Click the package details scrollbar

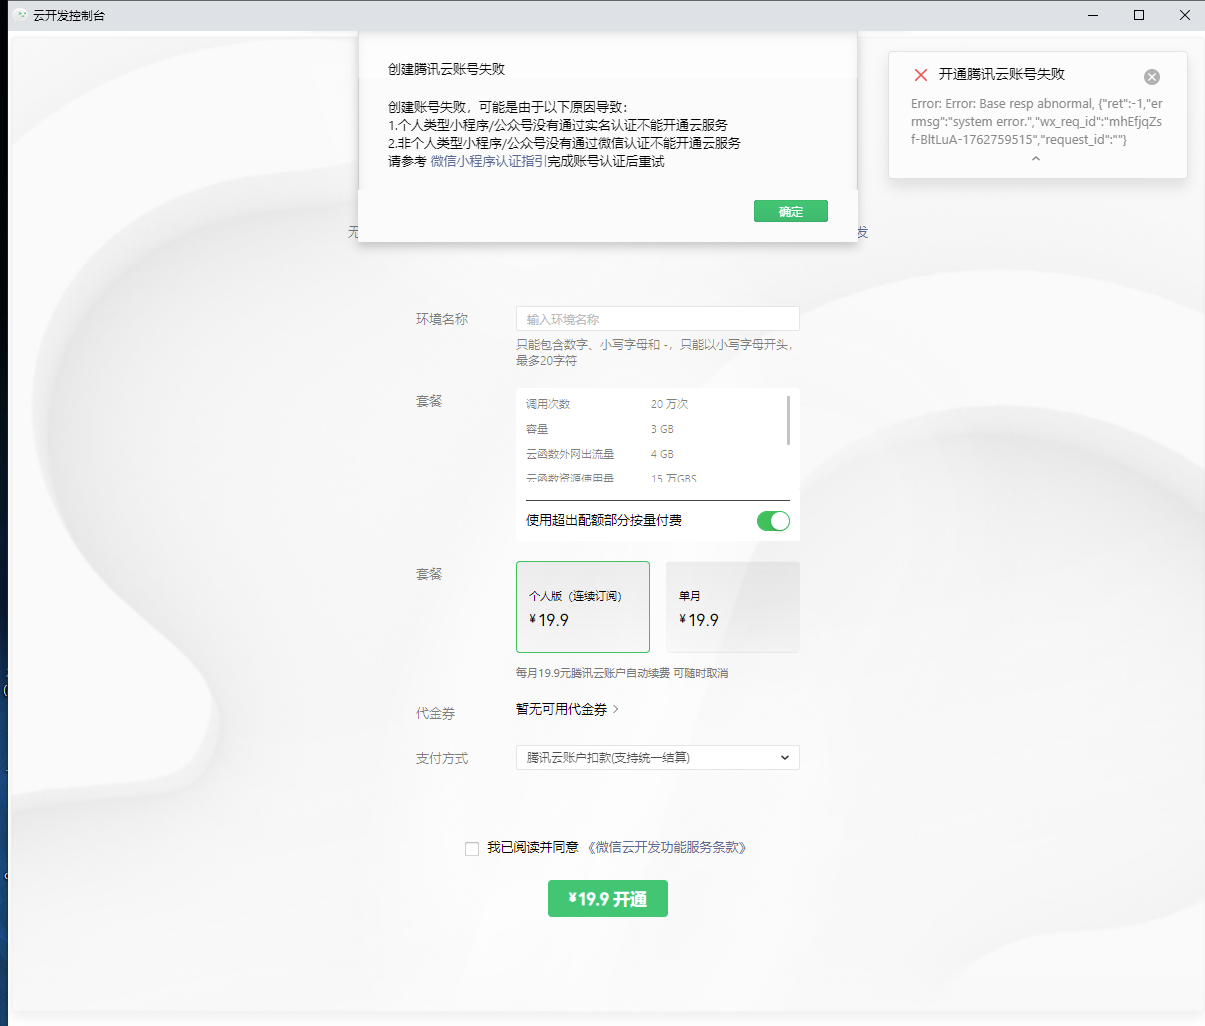coord(789,420)
